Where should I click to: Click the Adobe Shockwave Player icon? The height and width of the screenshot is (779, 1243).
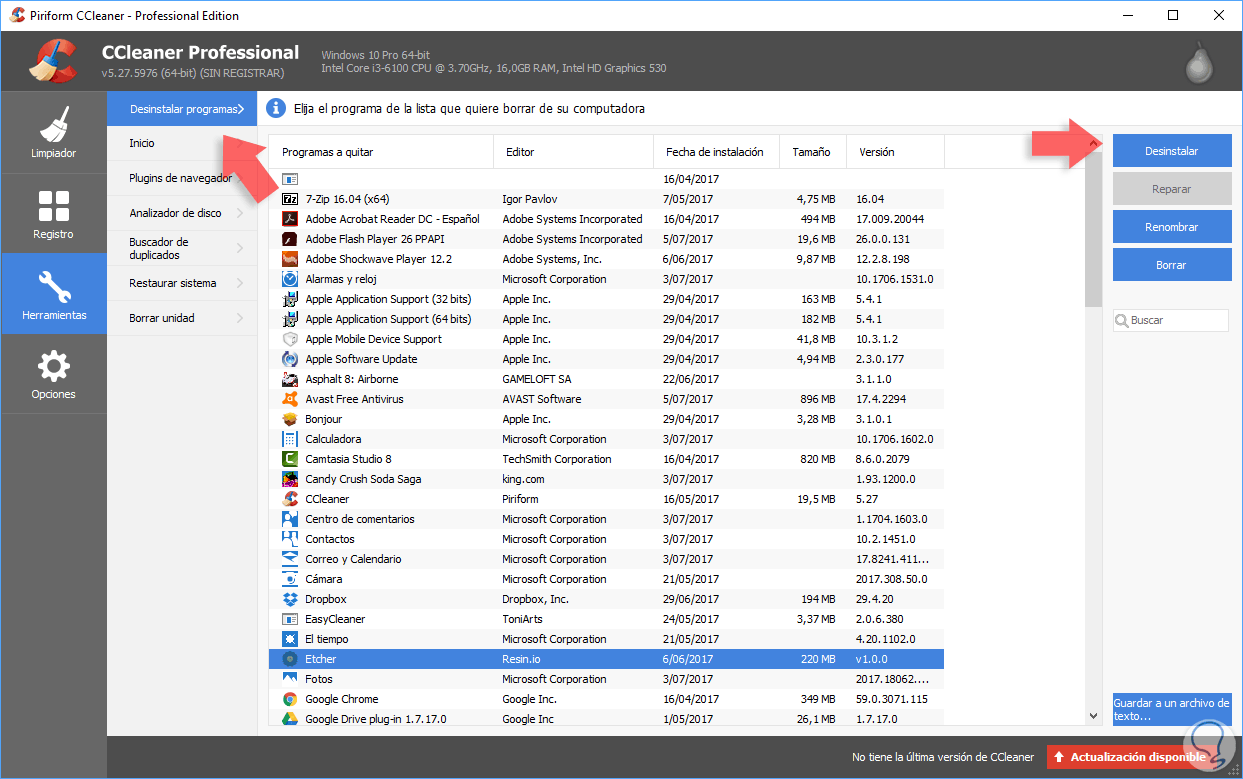[x=290, y=259]
